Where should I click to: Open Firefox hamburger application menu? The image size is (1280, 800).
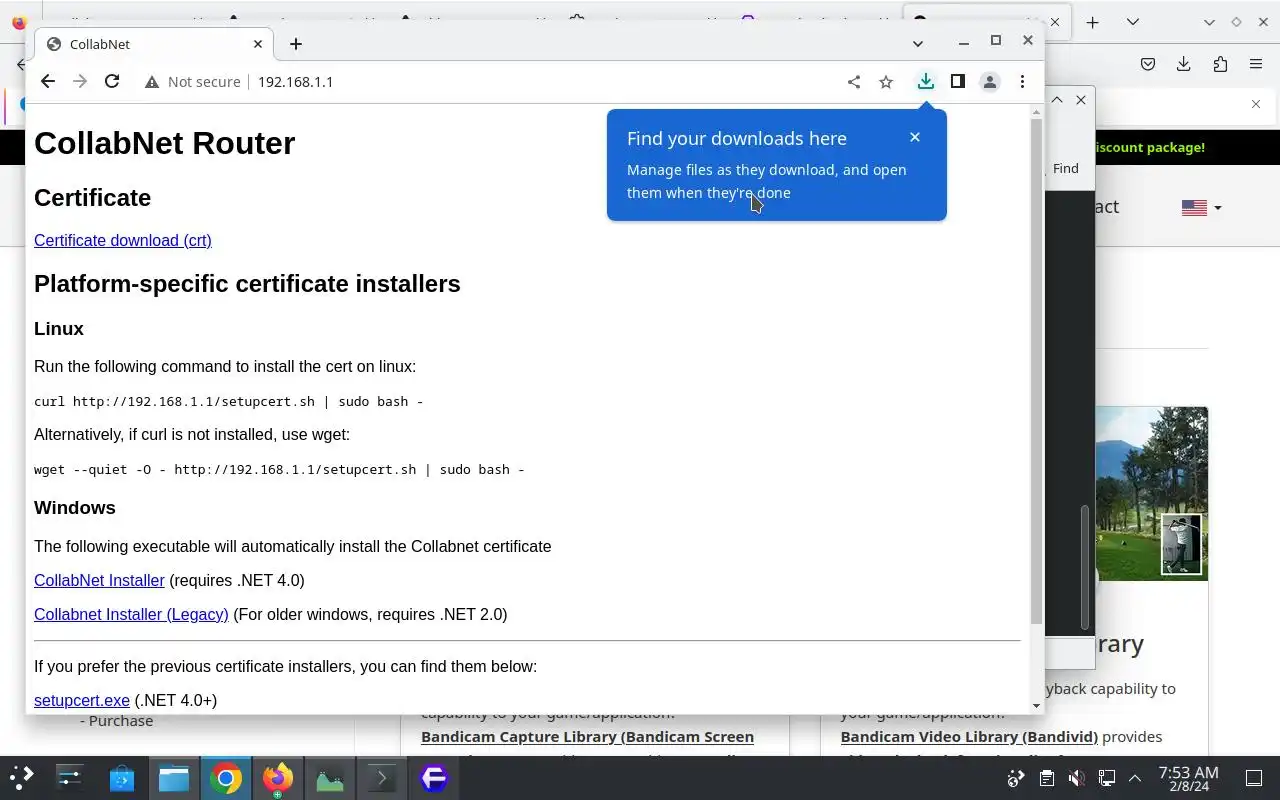tap(1256, 64)
